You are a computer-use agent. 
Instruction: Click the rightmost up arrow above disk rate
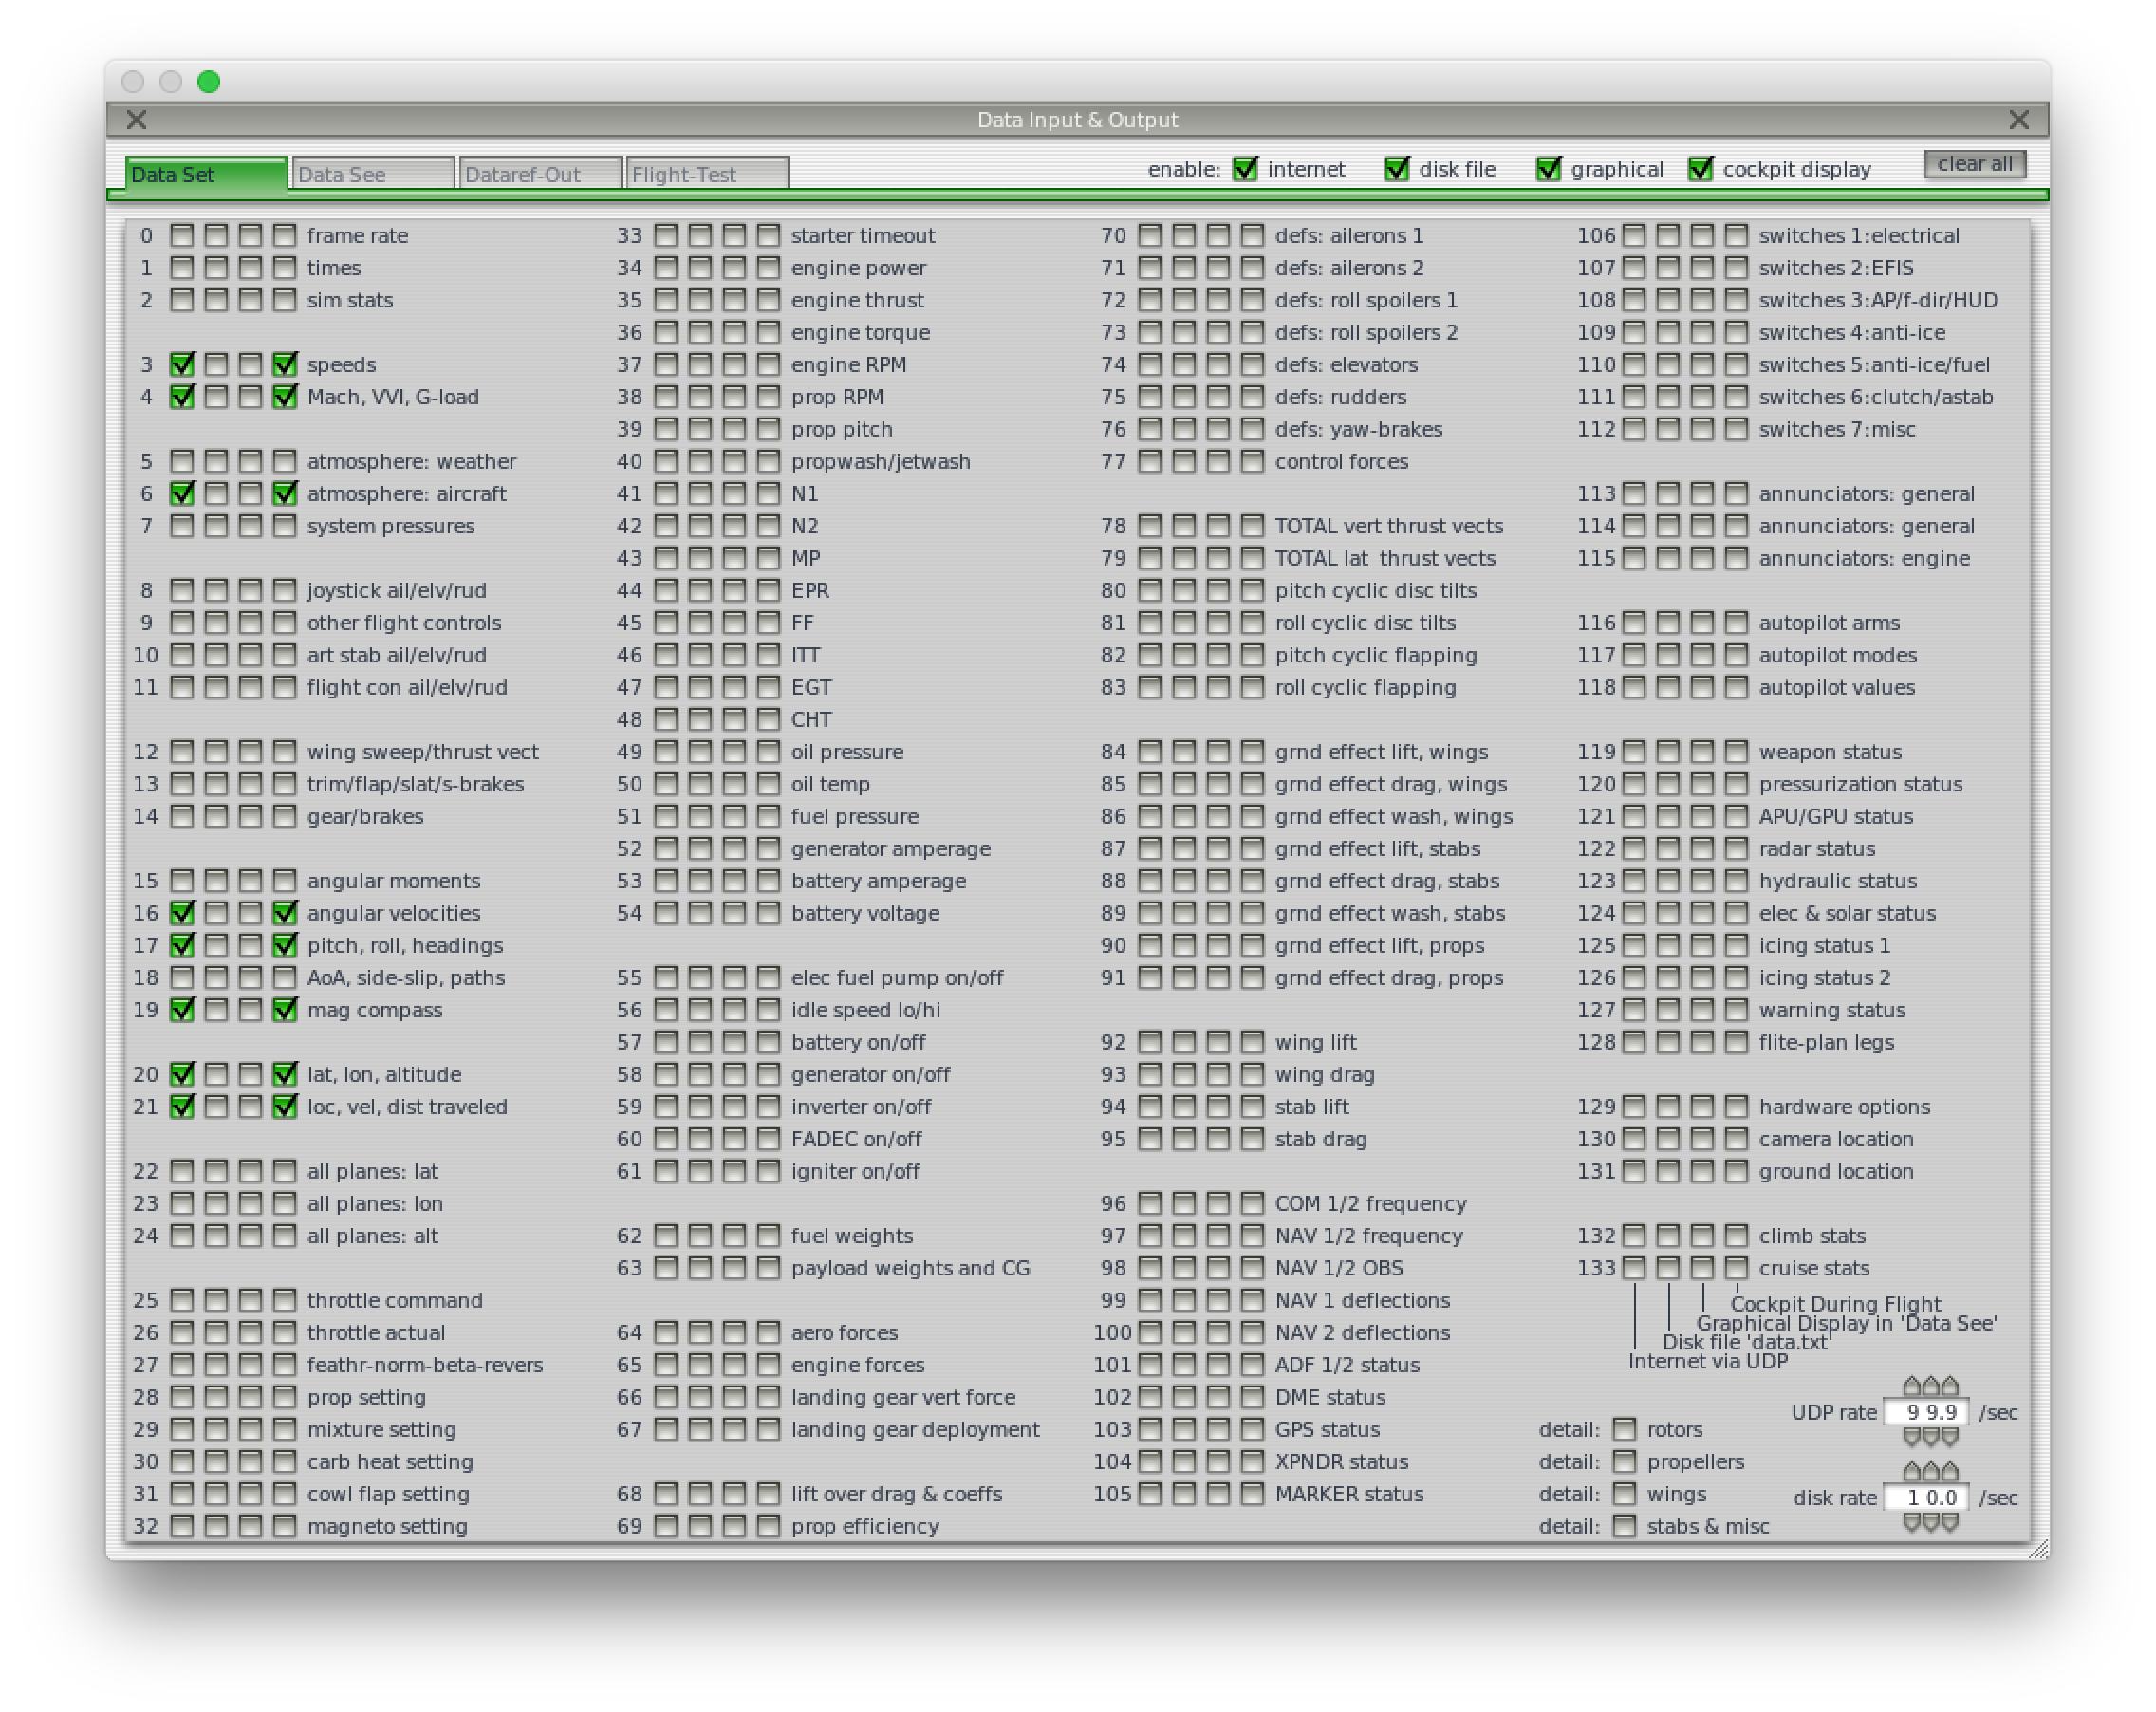click(1949, 1471)
